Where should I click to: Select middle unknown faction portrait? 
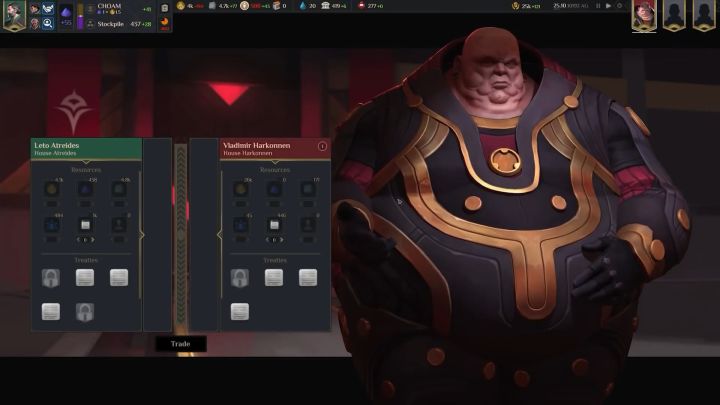tap(674, 15)
